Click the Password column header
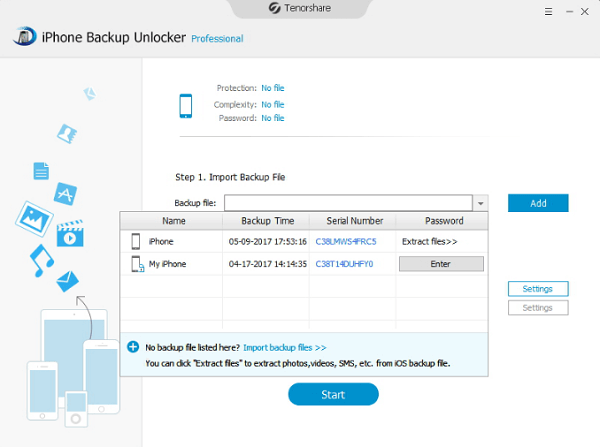This screenshot has height=447, width=600. coord(442,221)
